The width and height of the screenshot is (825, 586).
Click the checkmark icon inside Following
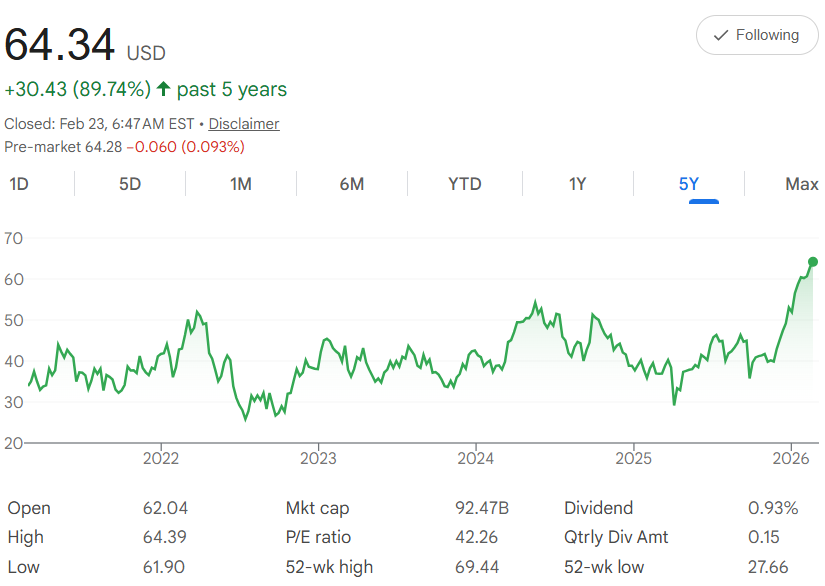(720, 36)
